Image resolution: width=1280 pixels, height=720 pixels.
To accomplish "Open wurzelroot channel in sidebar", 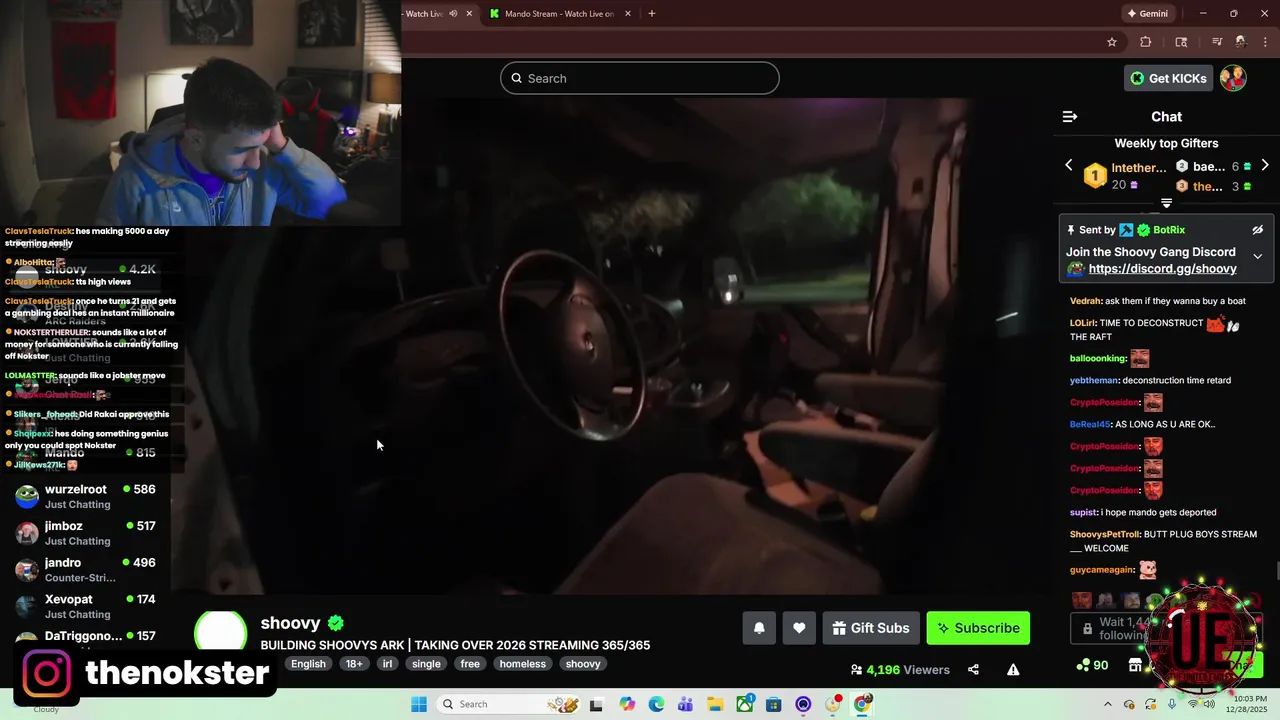I will (85, 496).
